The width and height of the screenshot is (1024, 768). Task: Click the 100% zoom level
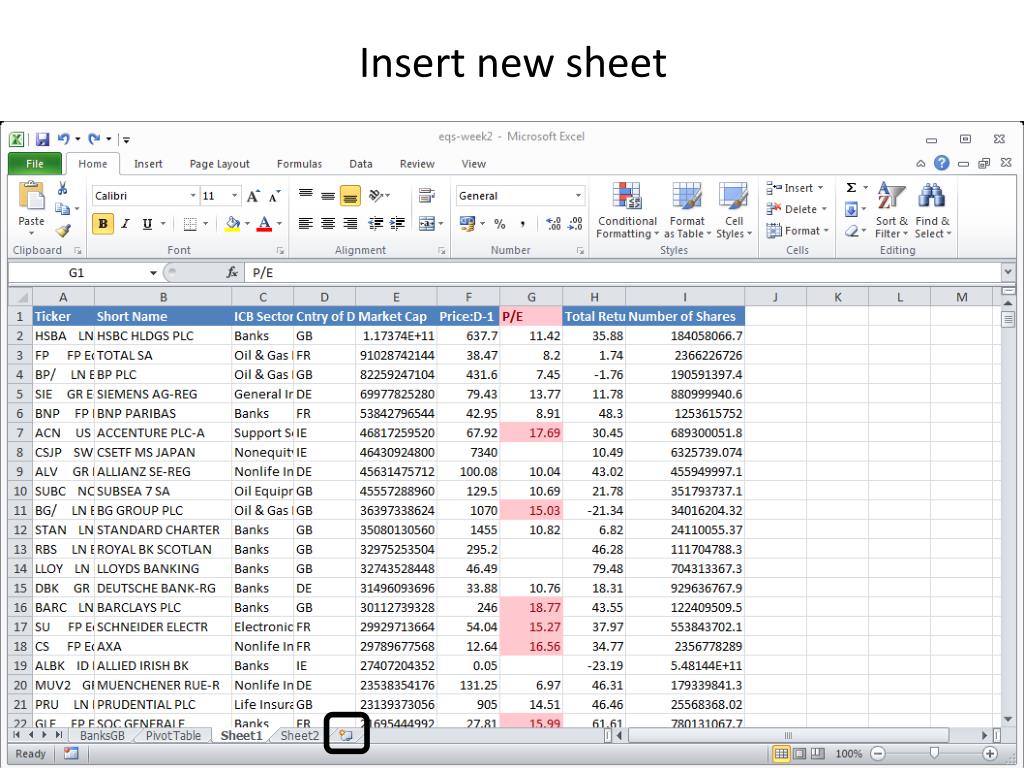pyautogui.click(x=848, y=754)
